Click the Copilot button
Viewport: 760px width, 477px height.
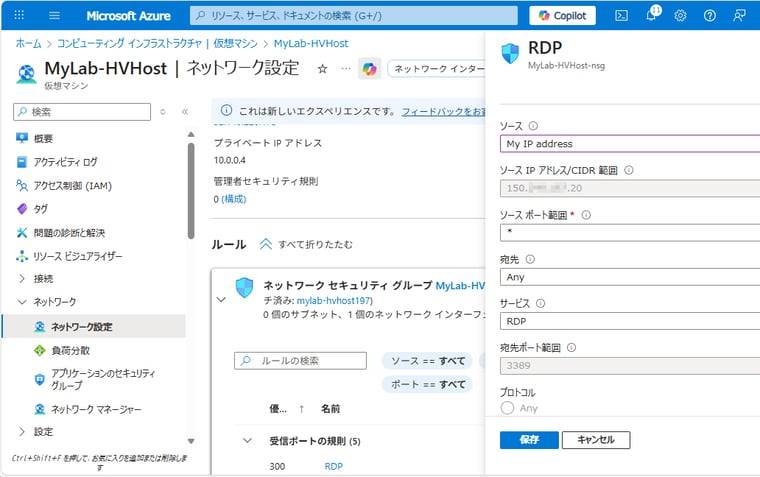(x=562, y=15)
